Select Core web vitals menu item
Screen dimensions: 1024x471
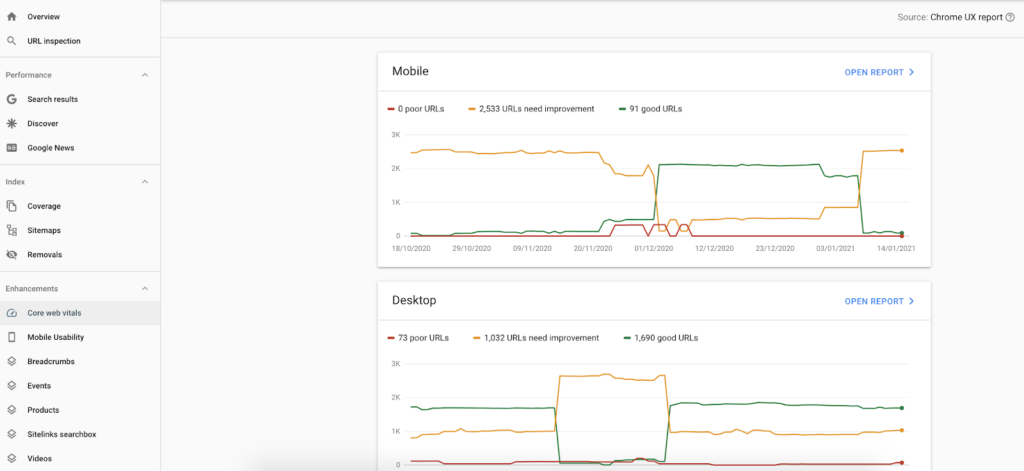point(80,313)
